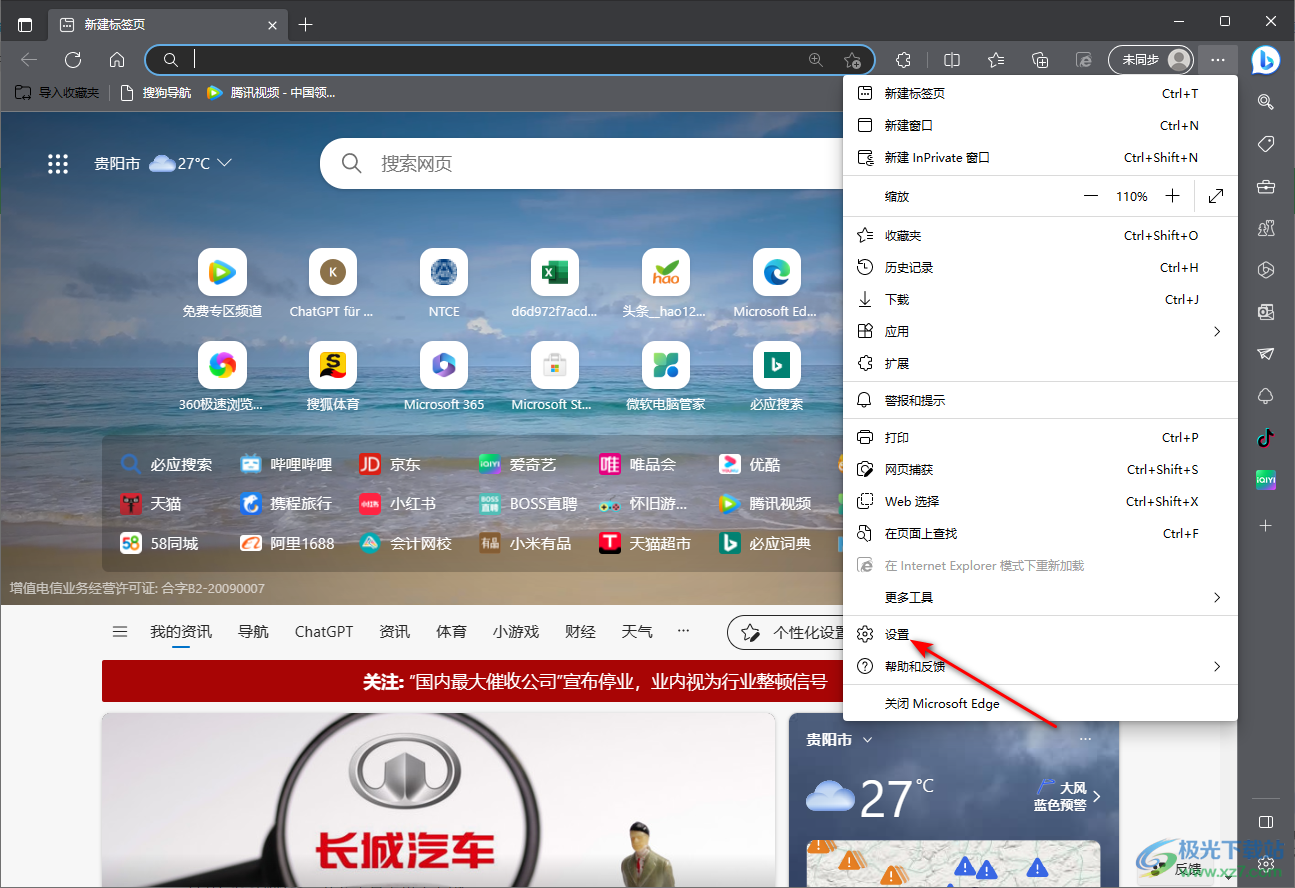Open a new tab with plus button
Viewport: 1295px width, 888px height.
pos(306,25)
